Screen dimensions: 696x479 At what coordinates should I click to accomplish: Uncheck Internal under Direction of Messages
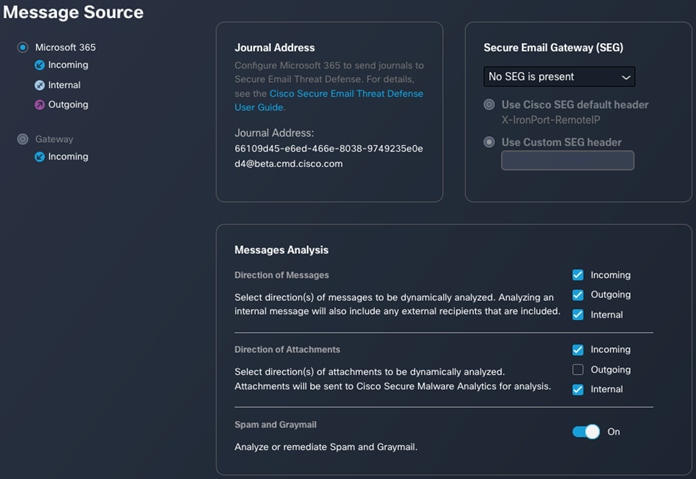click(577, 315)
